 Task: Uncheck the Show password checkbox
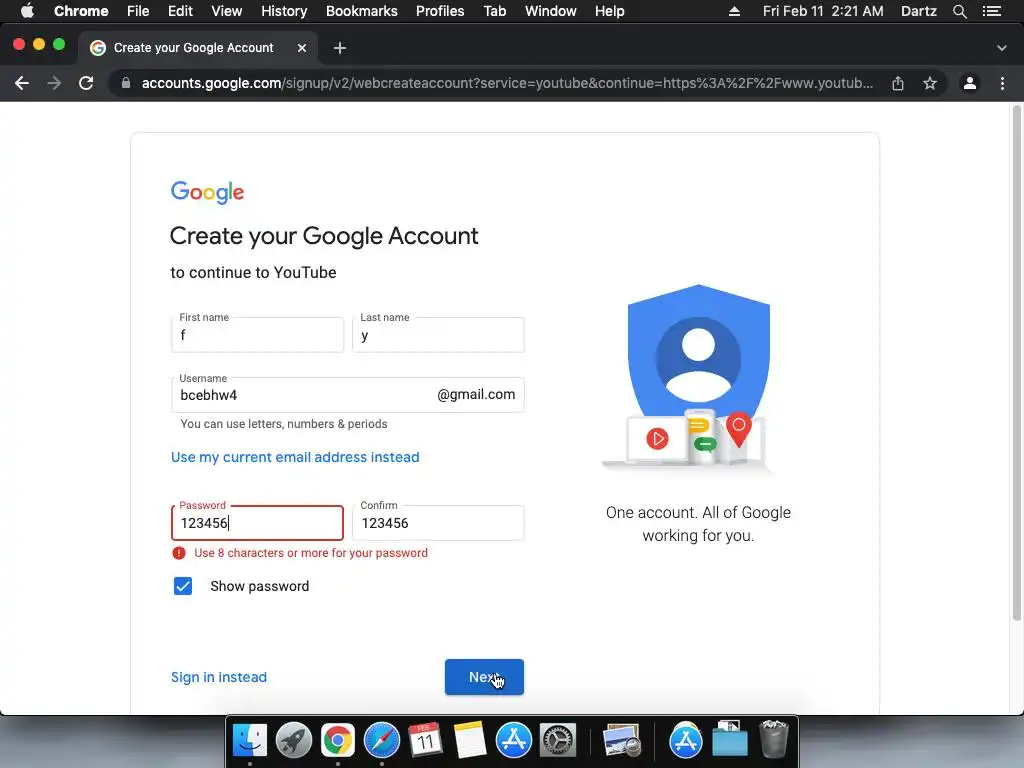(183, 586)
